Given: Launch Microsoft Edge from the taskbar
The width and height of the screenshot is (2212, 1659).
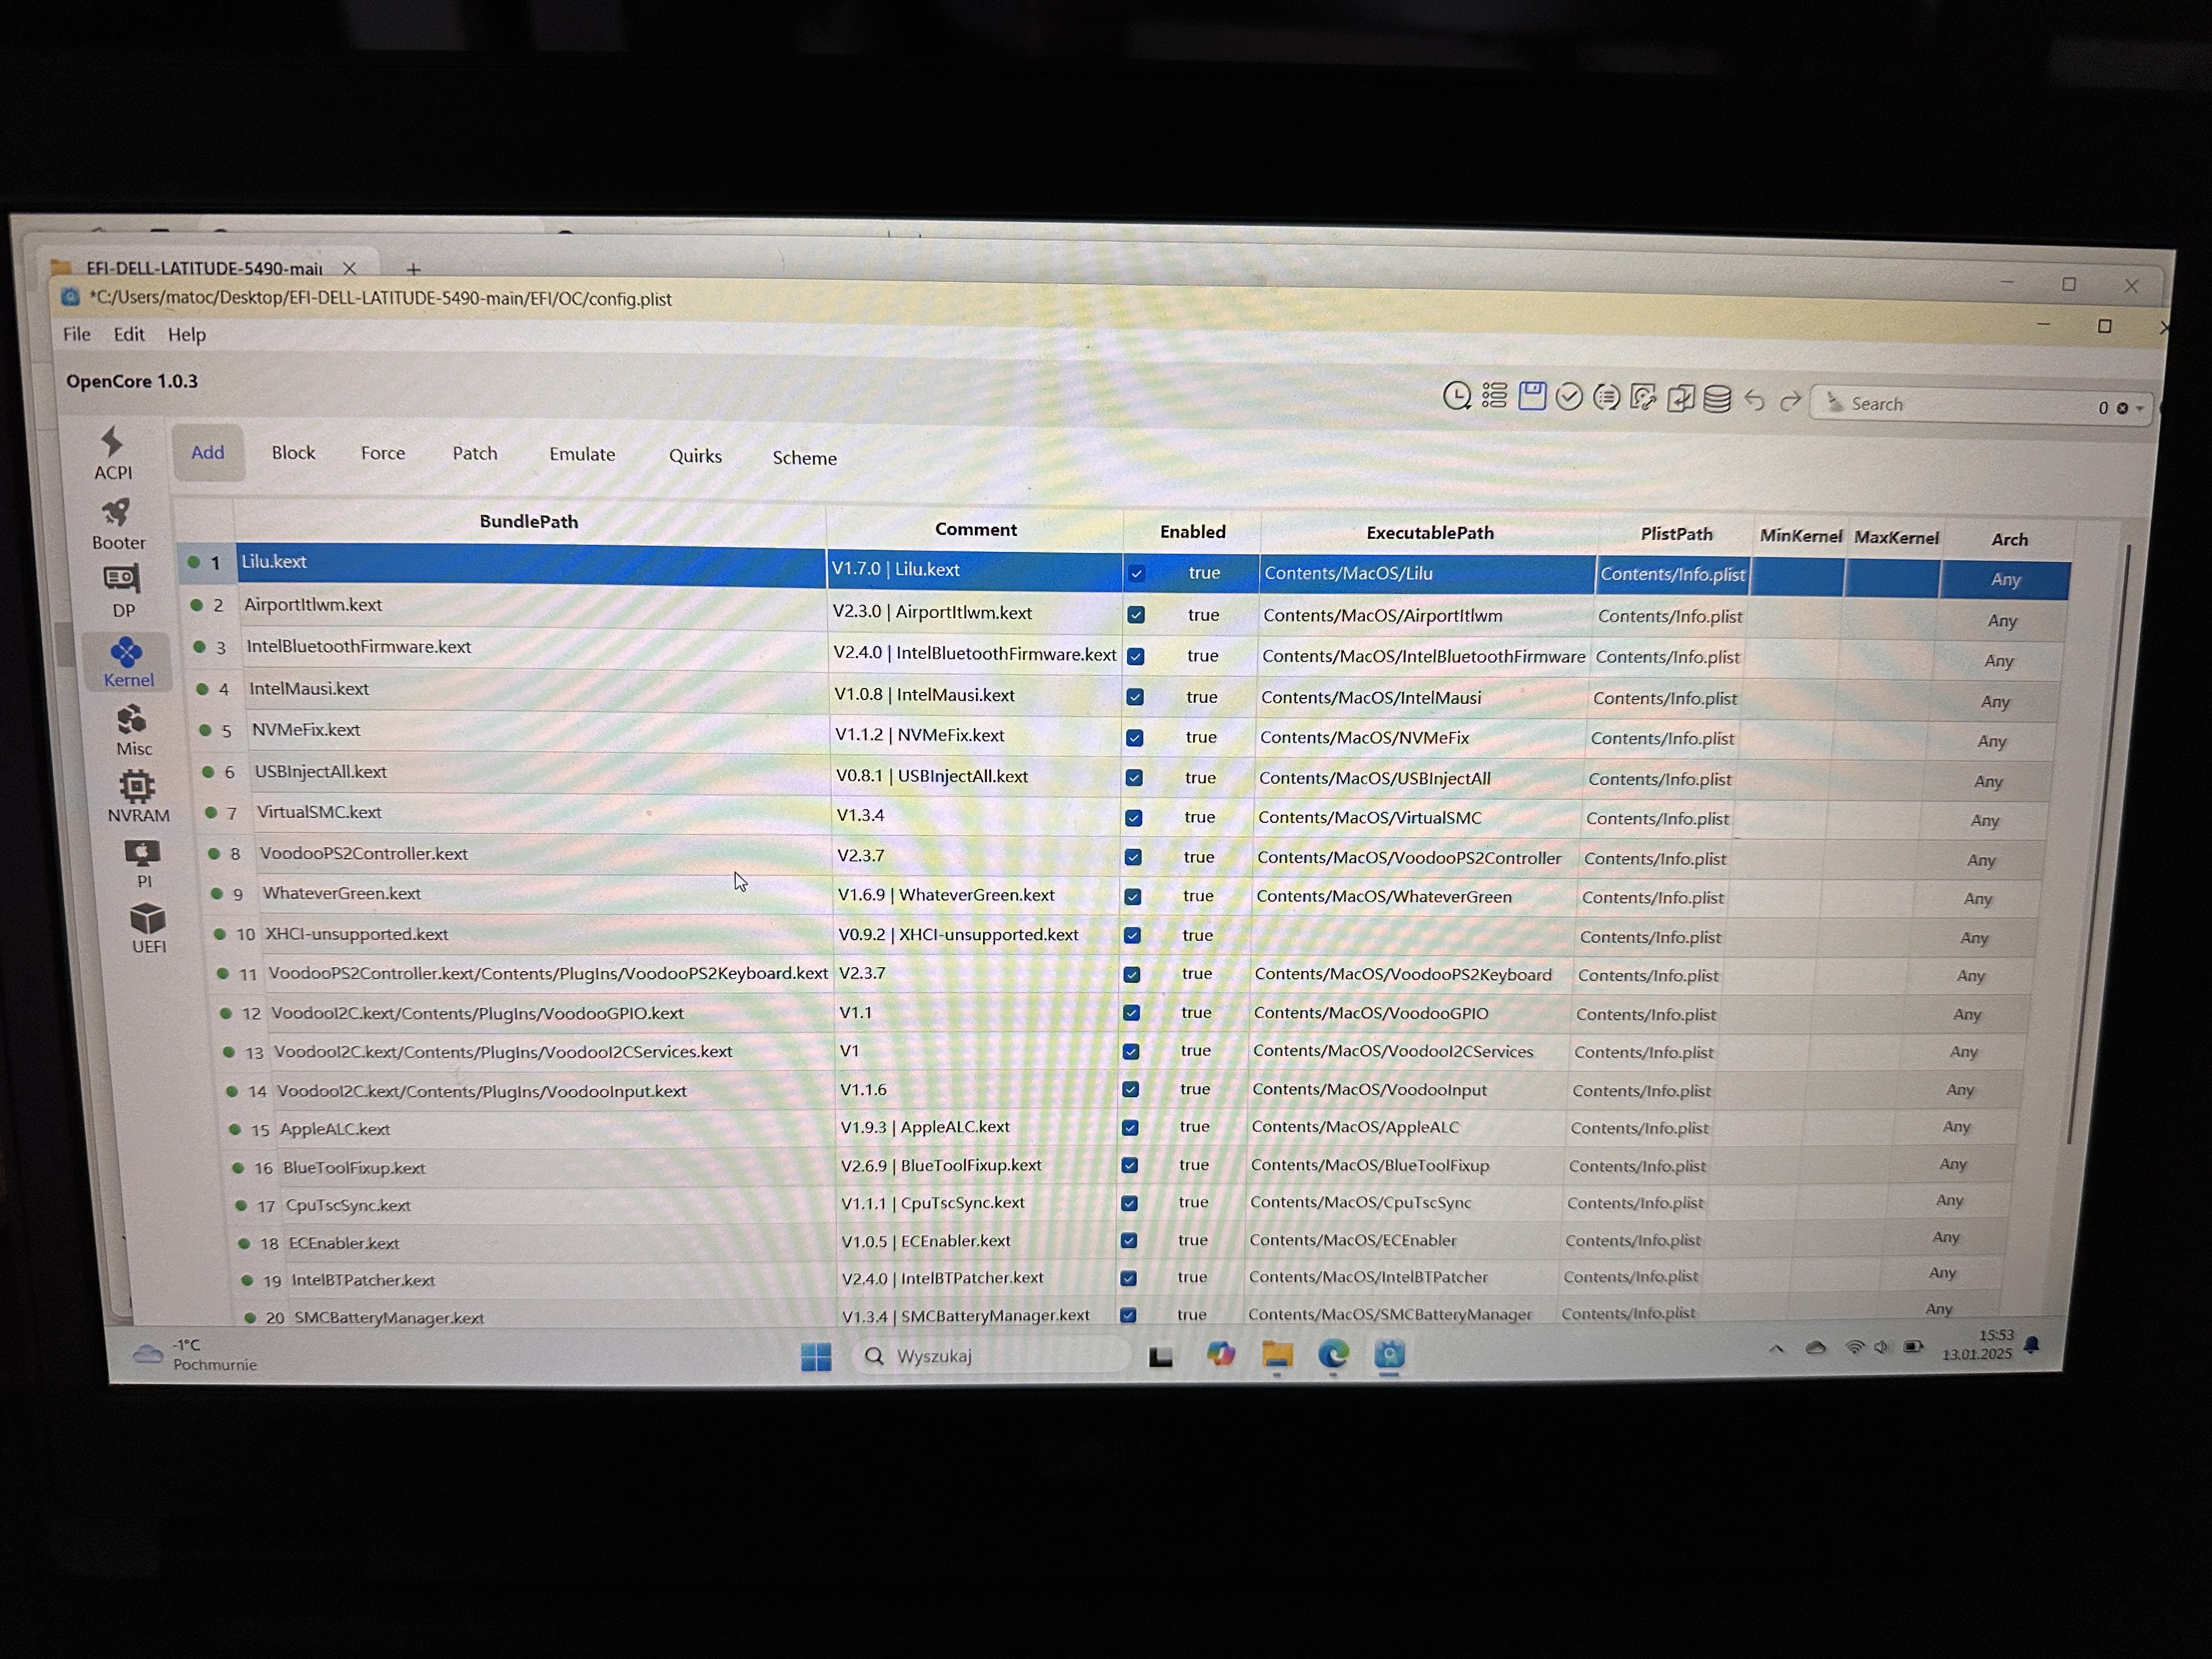Looking at the screenshot, I should 1333,1355.
